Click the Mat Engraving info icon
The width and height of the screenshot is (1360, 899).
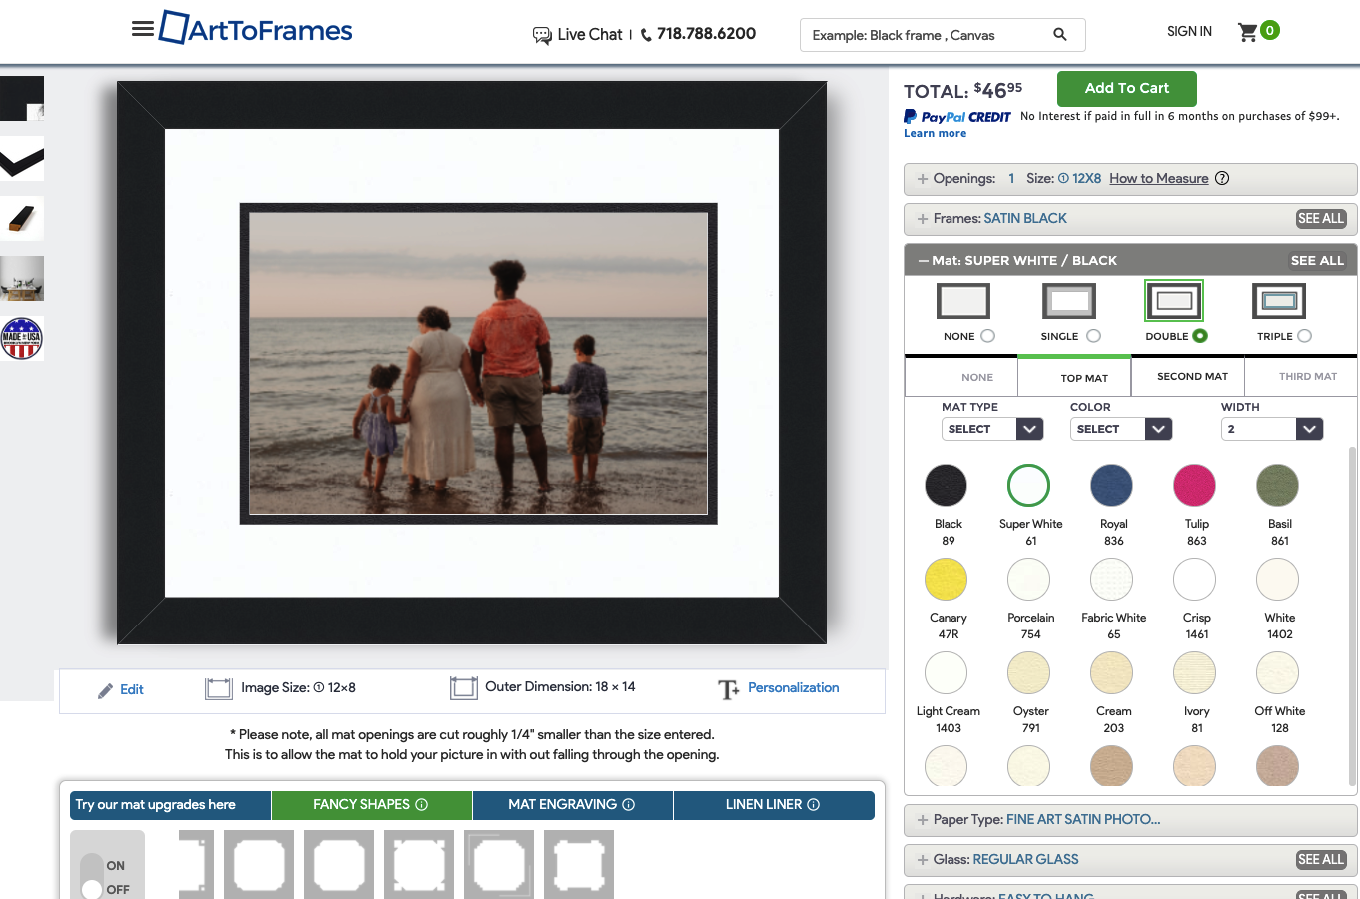[629, 805]
